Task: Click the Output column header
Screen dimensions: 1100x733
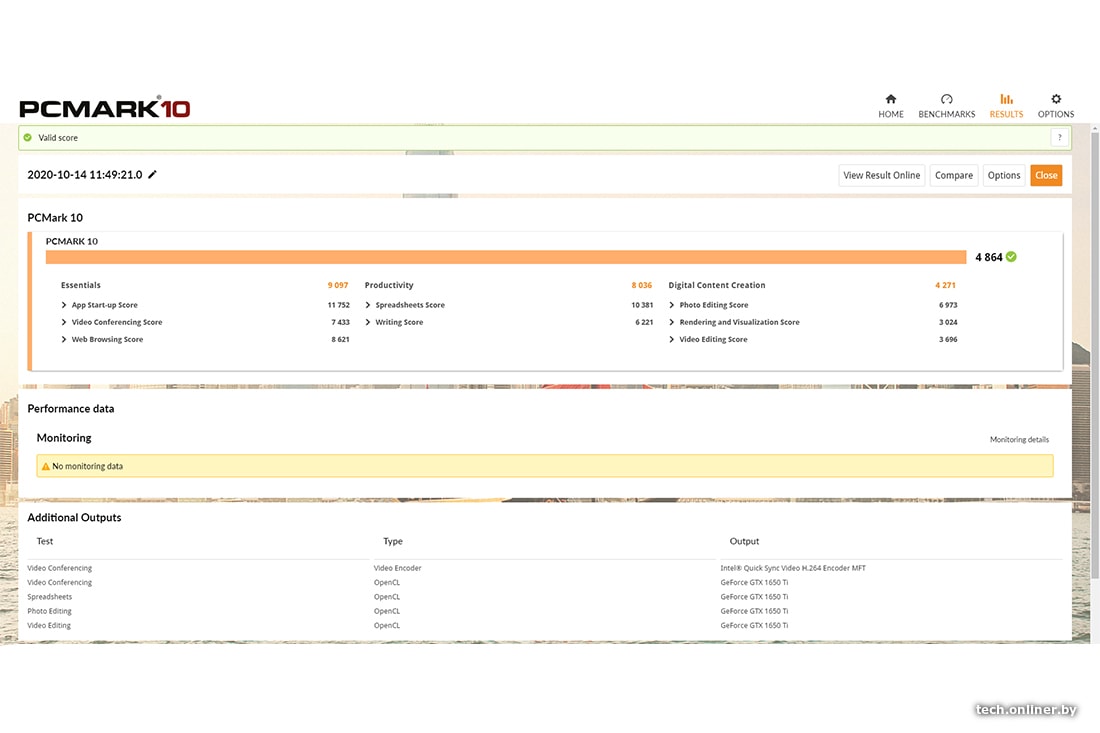Action: tap(744, 541)
